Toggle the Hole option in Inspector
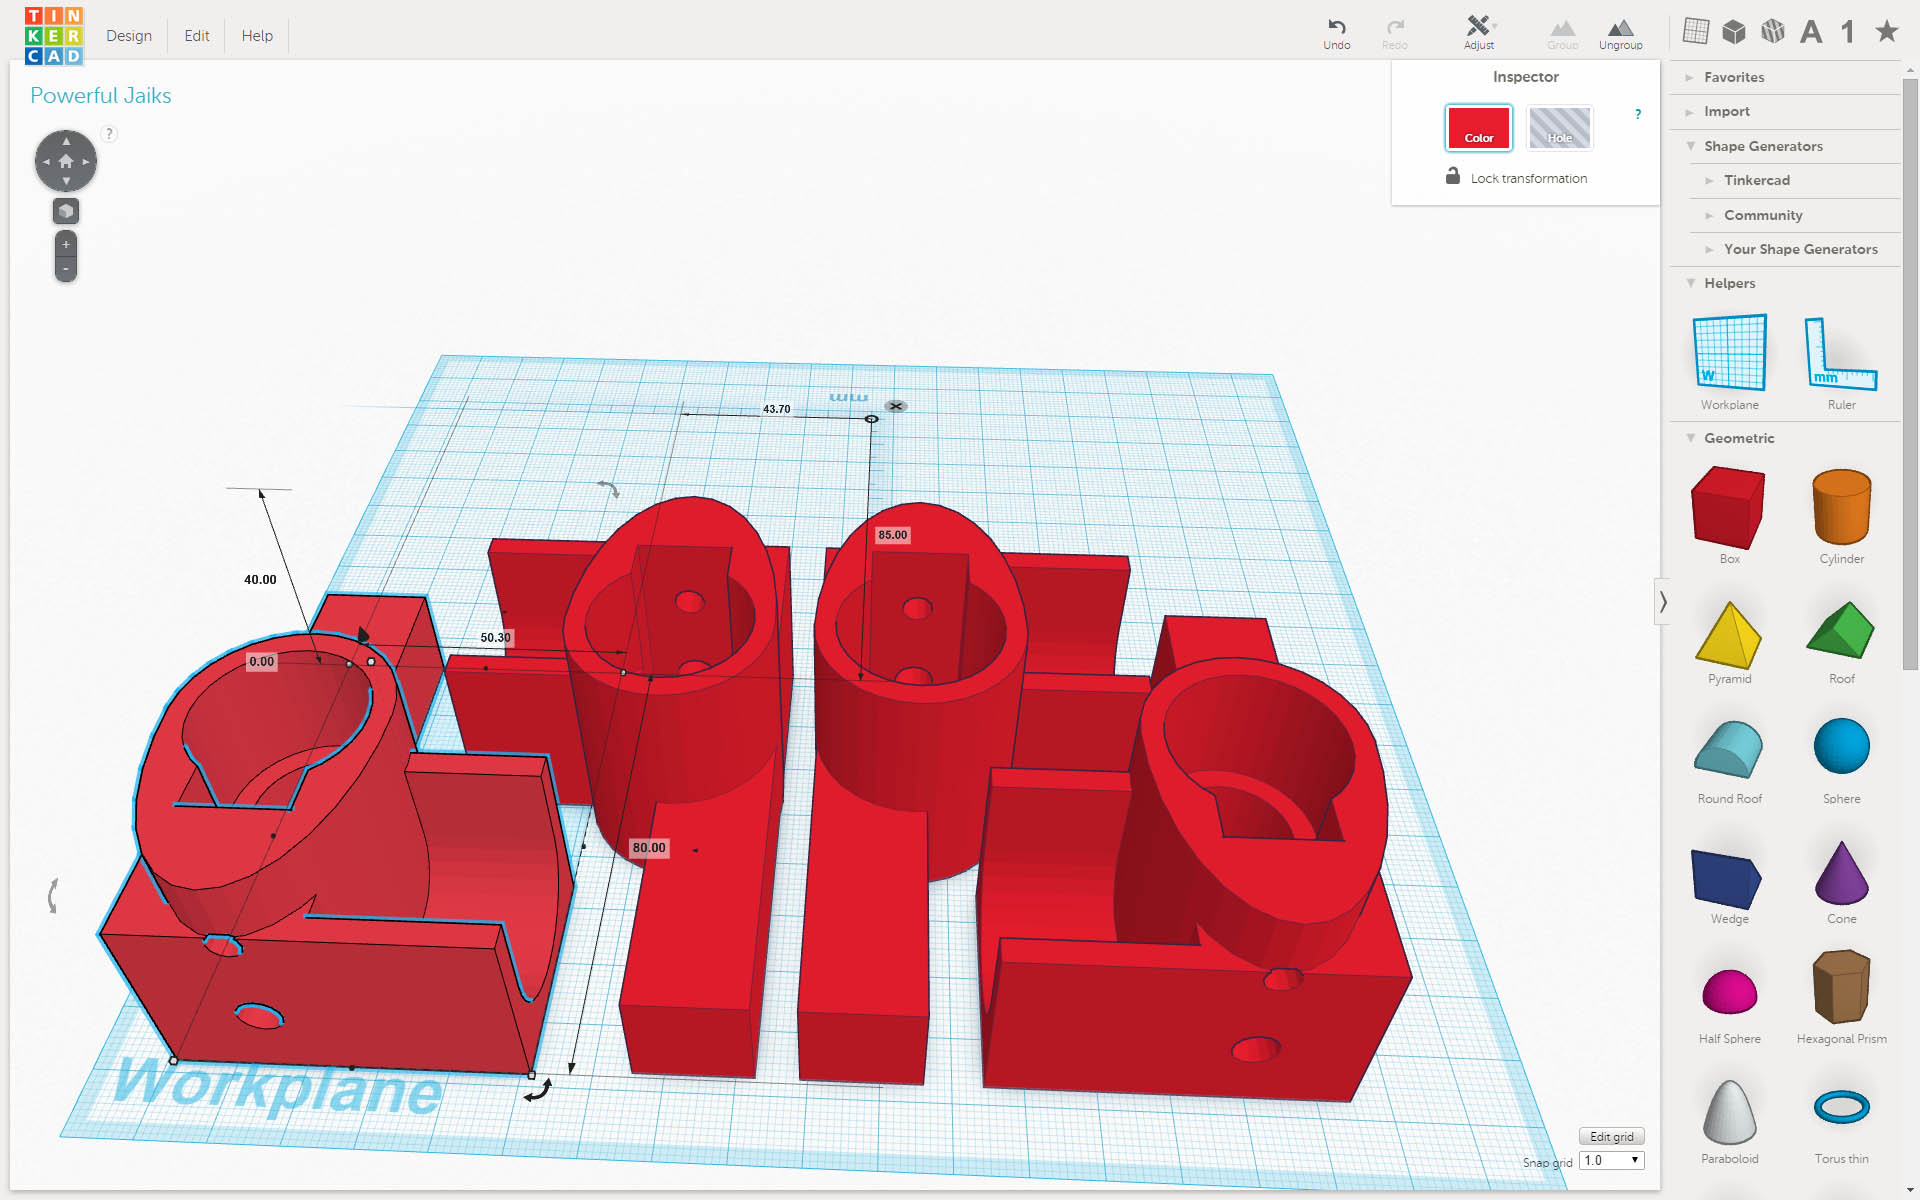 1559,128
